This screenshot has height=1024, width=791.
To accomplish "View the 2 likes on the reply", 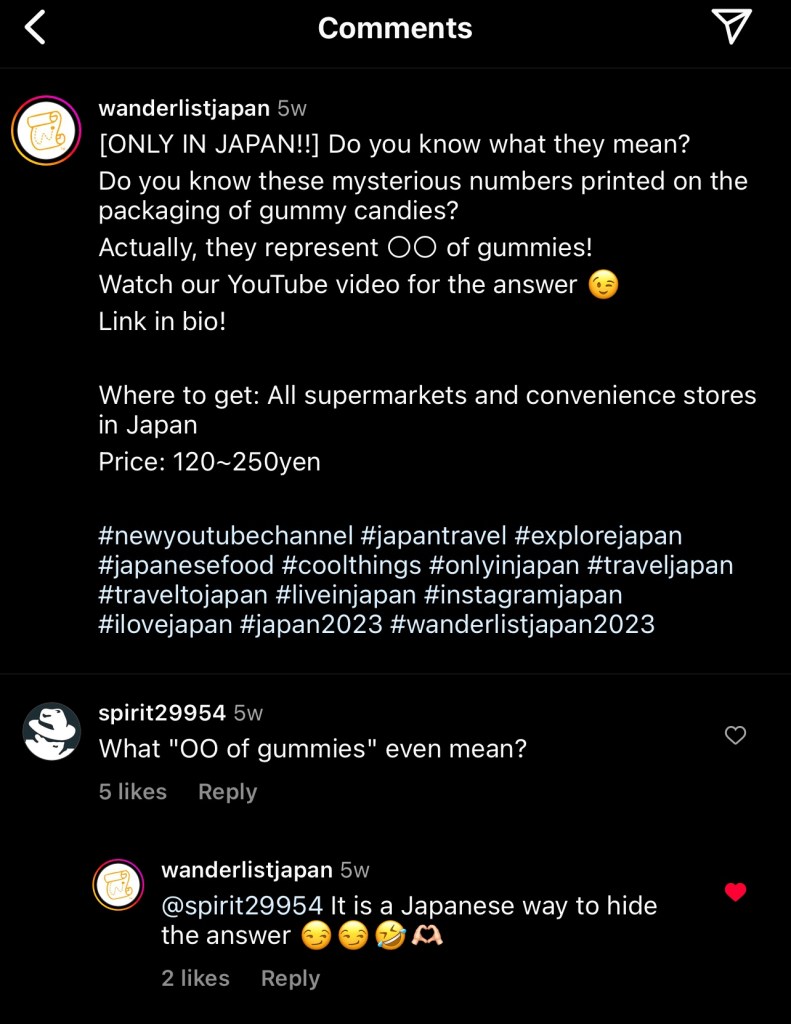I will [196, 979].
